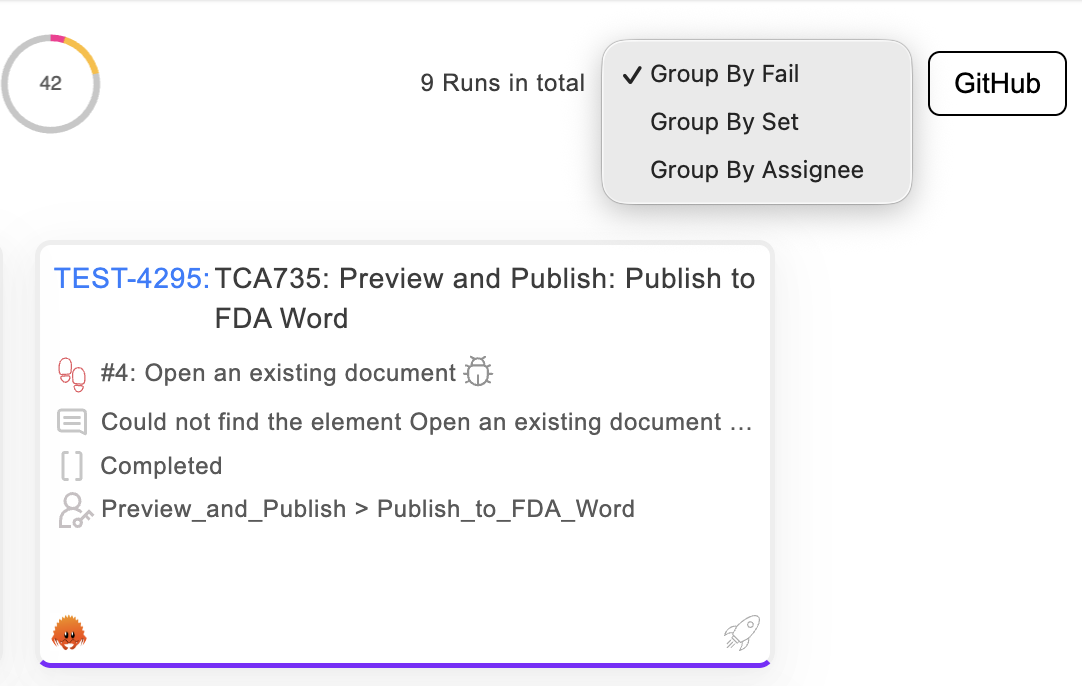
Task: Click the comment bubble icon
Action: 72,422
